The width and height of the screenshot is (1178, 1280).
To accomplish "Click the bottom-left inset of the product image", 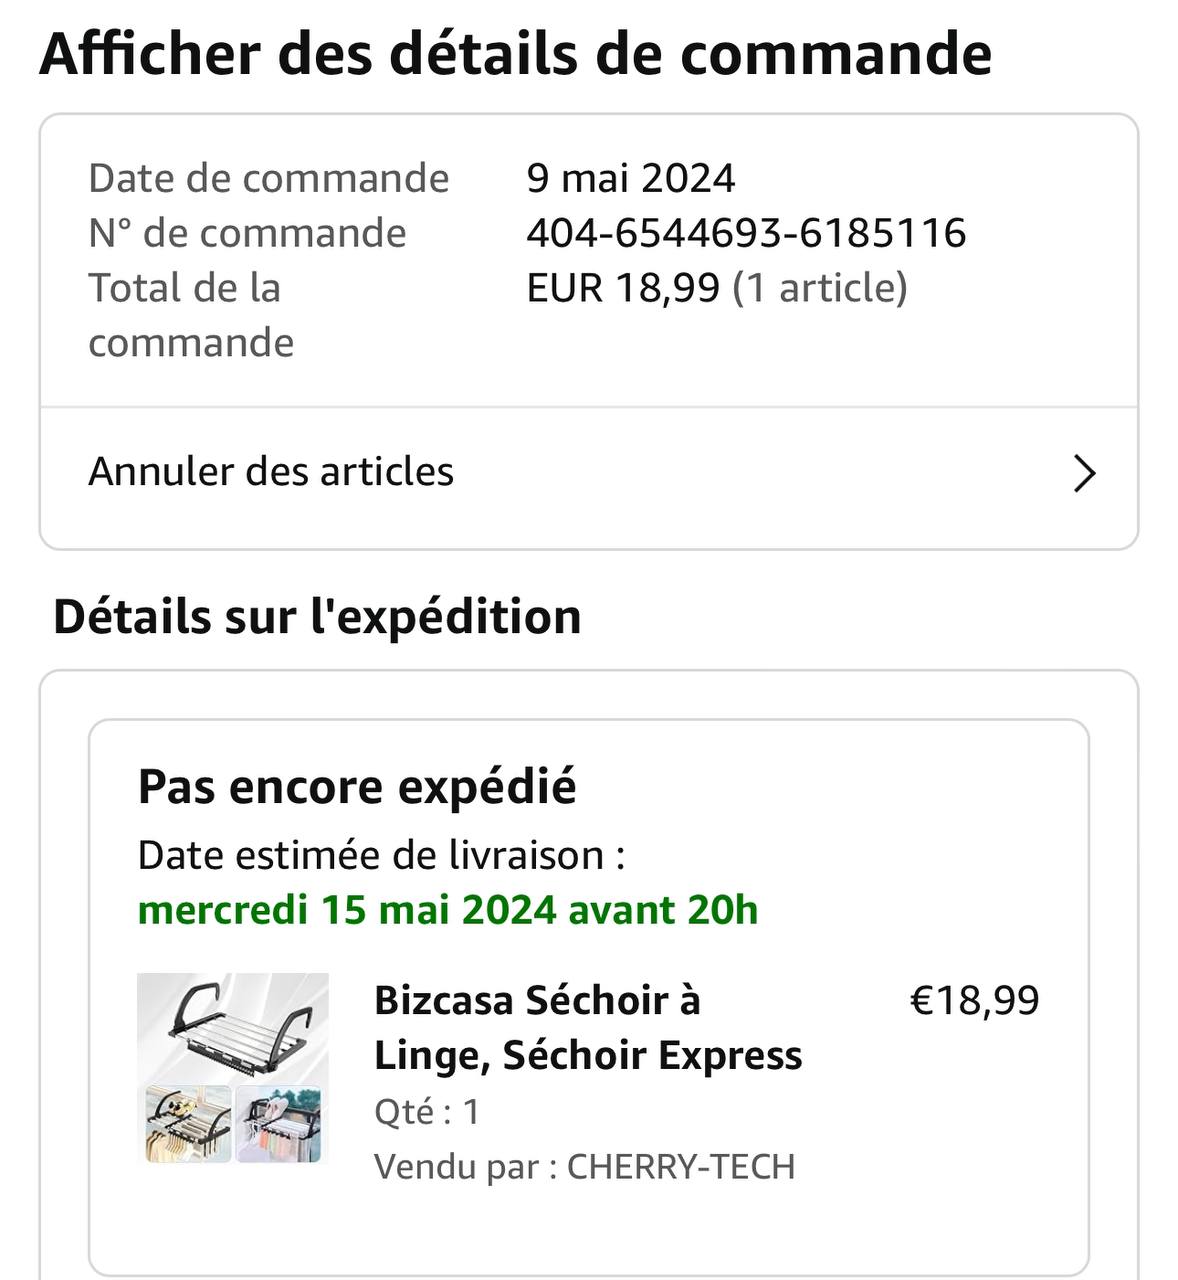I will pos(186,1124).
